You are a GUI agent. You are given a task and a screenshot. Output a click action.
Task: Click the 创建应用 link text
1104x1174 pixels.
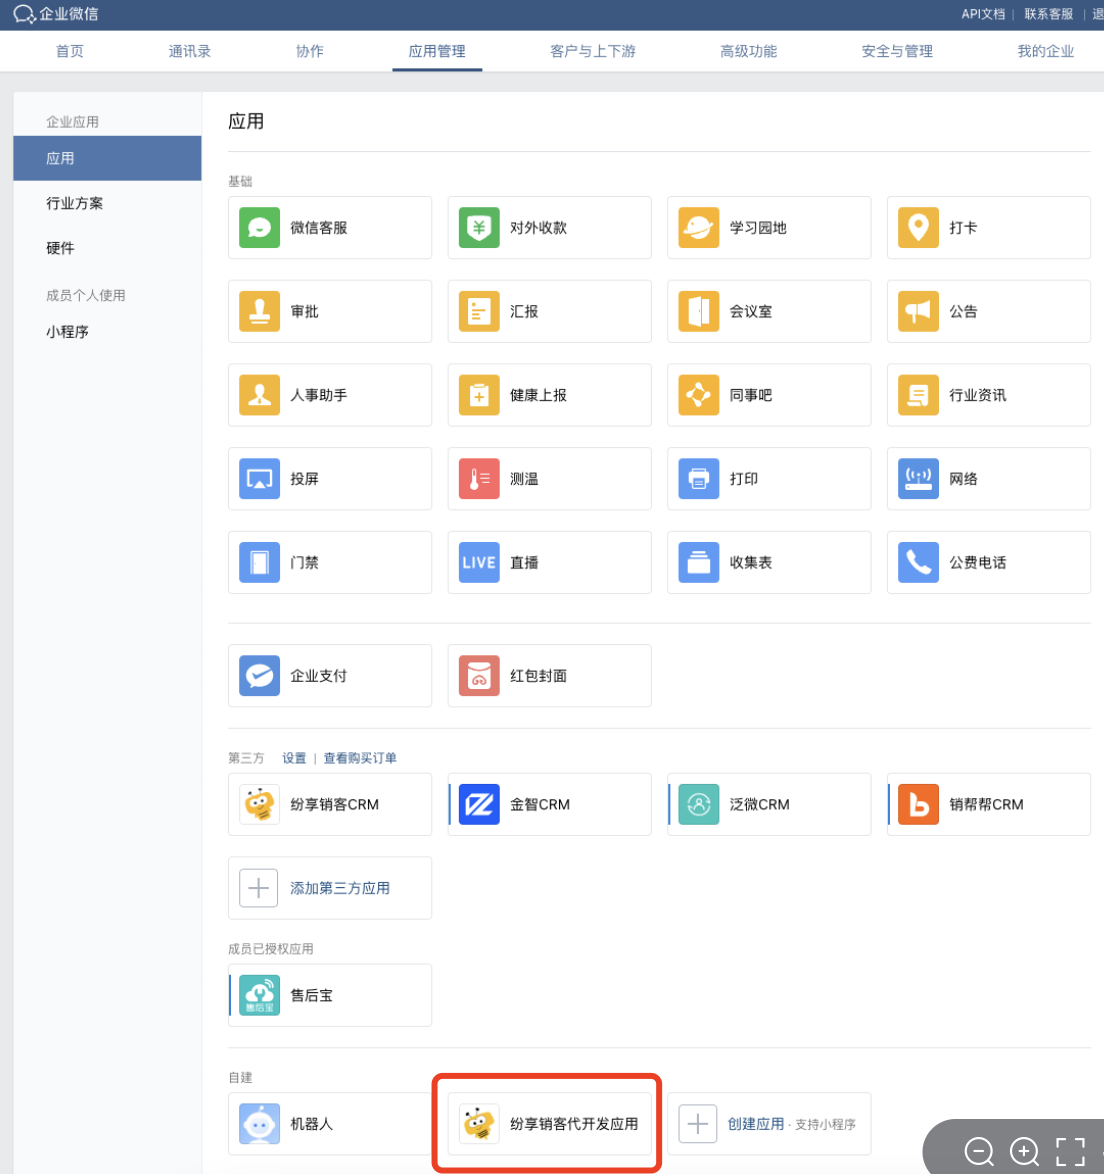tap(756, 1125)
